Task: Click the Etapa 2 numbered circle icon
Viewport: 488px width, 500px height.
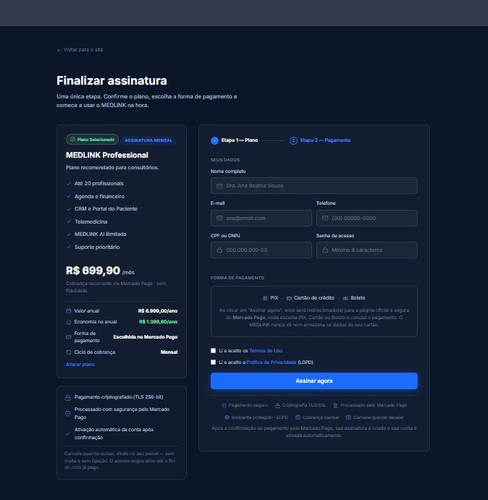Action: [x=293, y=141]
